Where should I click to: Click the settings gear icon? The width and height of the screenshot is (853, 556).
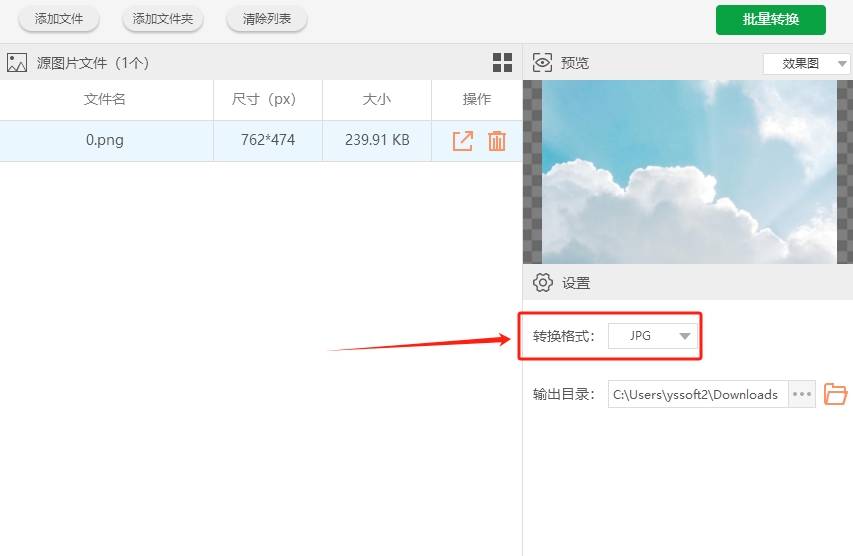(542, 282)
